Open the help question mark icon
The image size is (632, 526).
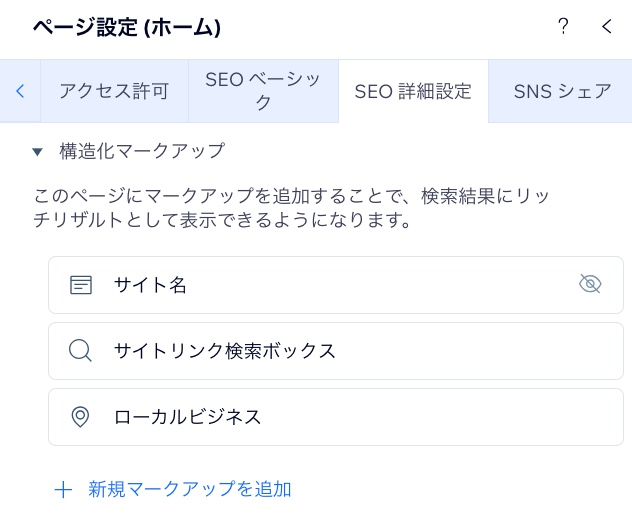point(563,27)
